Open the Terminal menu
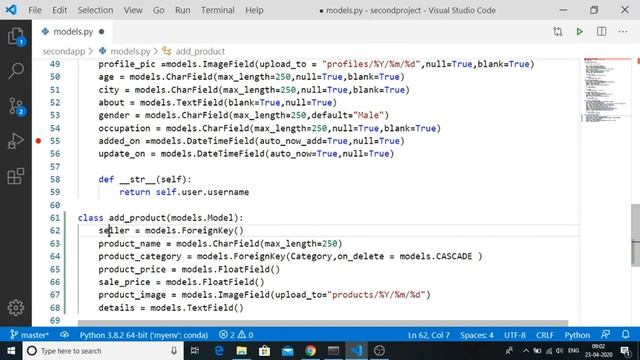 pos(218,10)
